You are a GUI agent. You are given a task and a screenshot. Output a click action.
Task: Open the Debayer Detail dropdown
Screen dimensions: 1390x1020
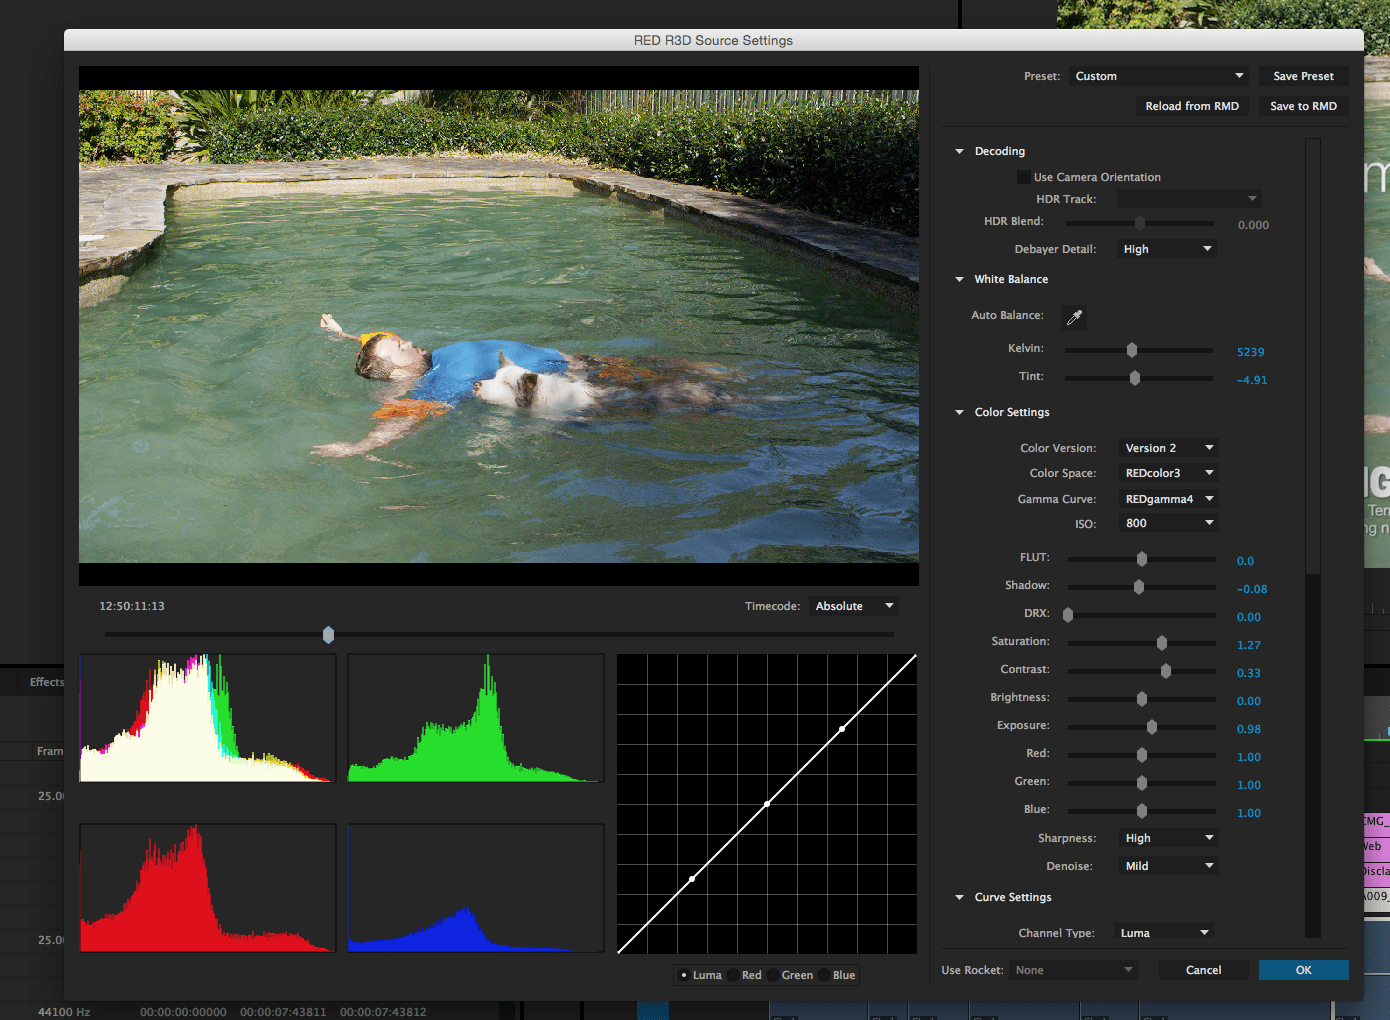click(1166, 249)
